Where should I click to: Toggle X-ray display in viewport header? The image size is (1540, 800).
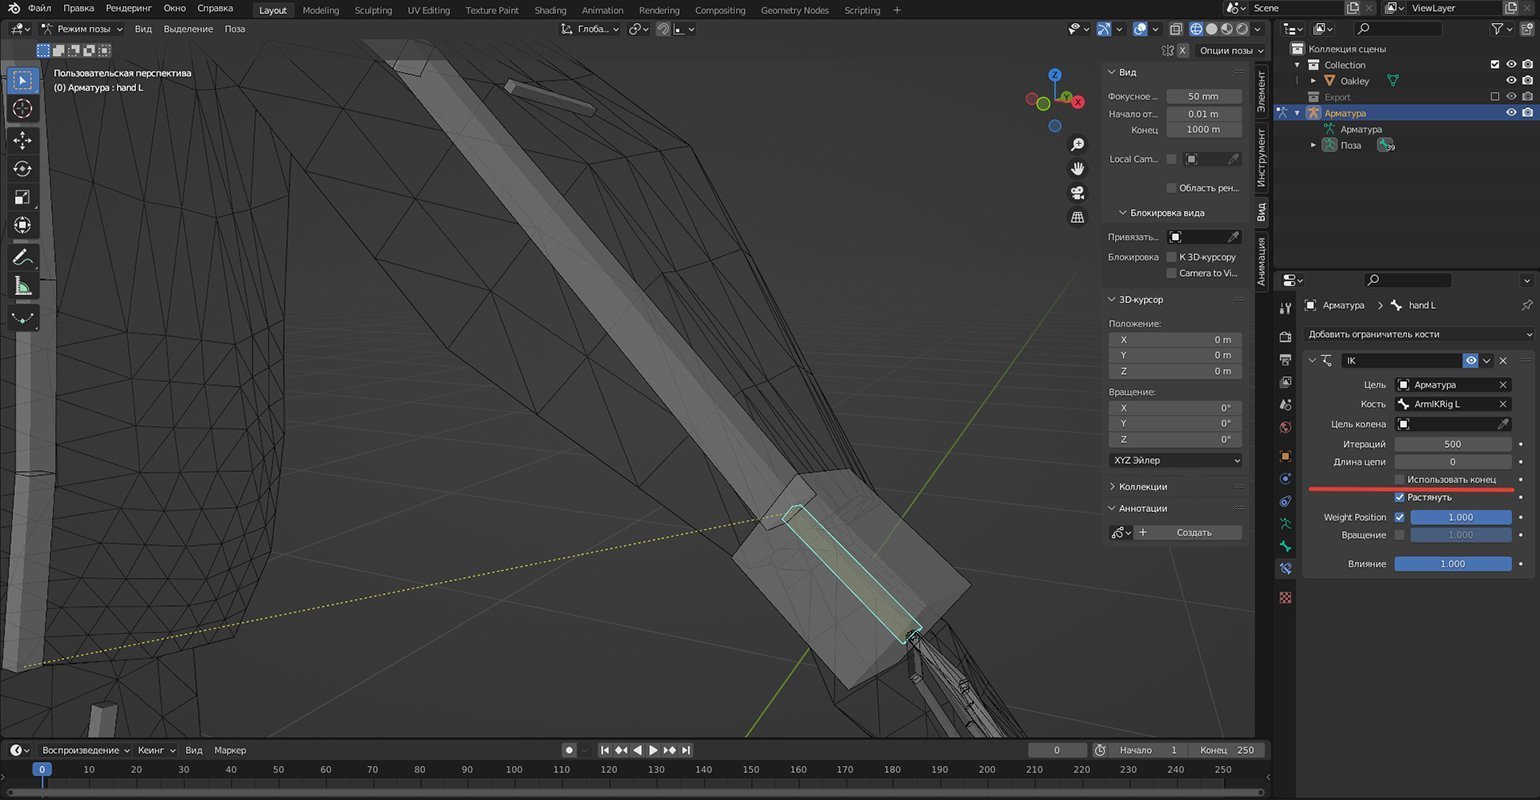pyautogui.click(x=1176, y=29)
